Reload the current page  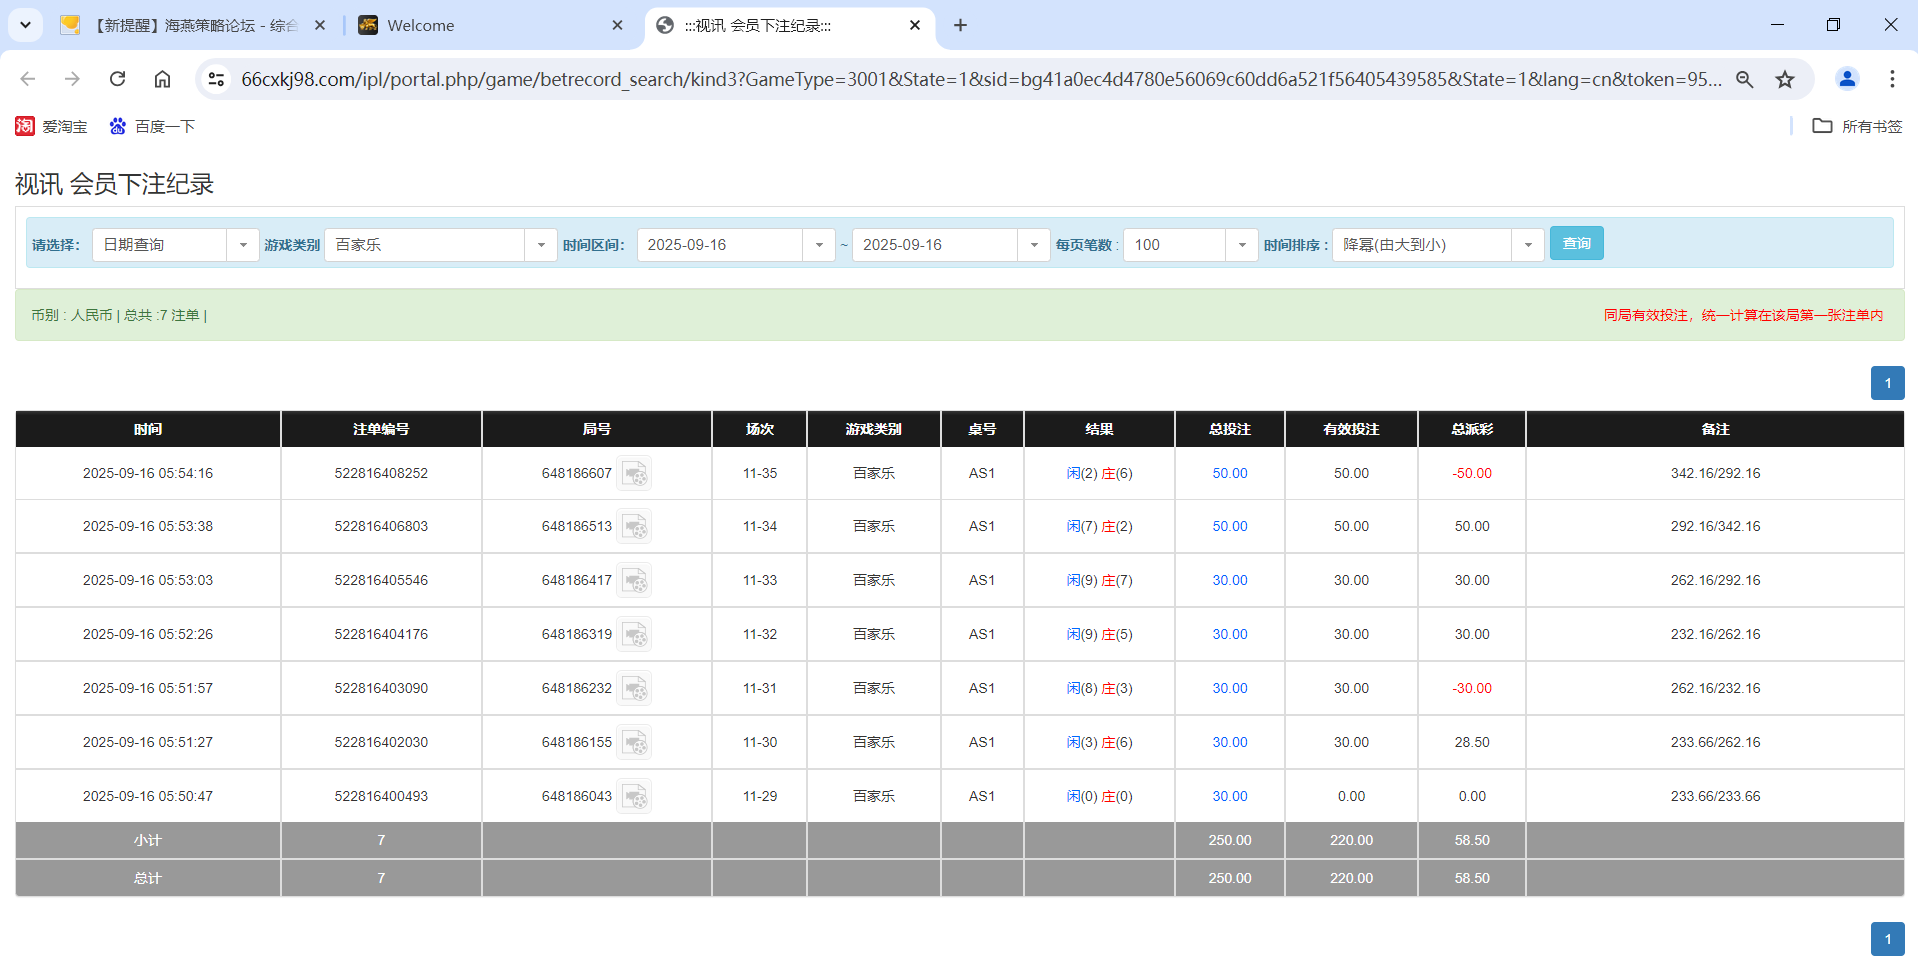click(x=117, y=79)
